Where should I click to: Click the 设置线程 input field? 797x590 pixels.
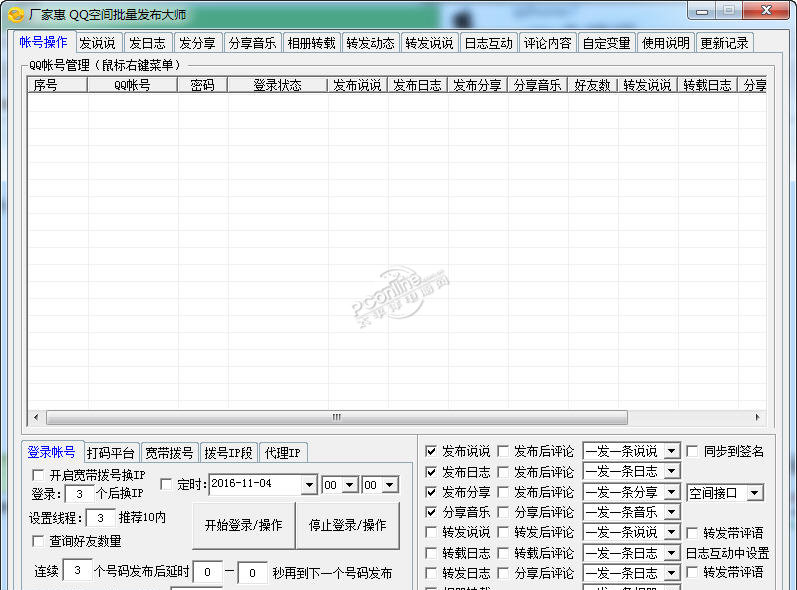coord(100,518)
